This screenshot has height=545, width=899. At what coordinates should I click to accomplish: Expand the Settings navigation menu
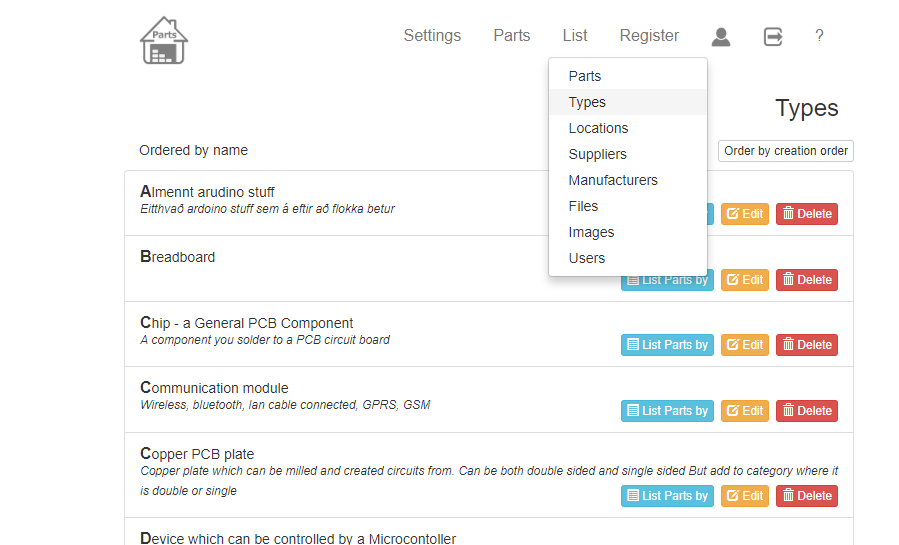coord(432,36)
